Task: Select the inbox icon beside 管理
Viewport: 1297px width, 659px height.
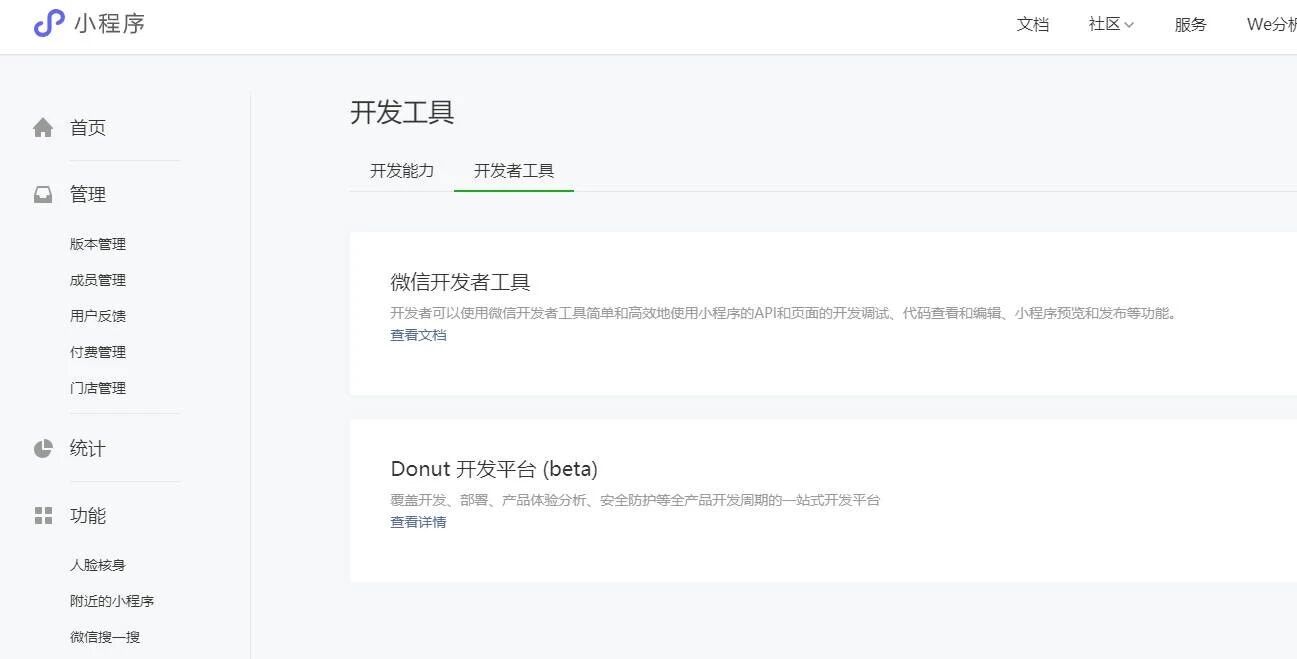Action: click(43, 195)
